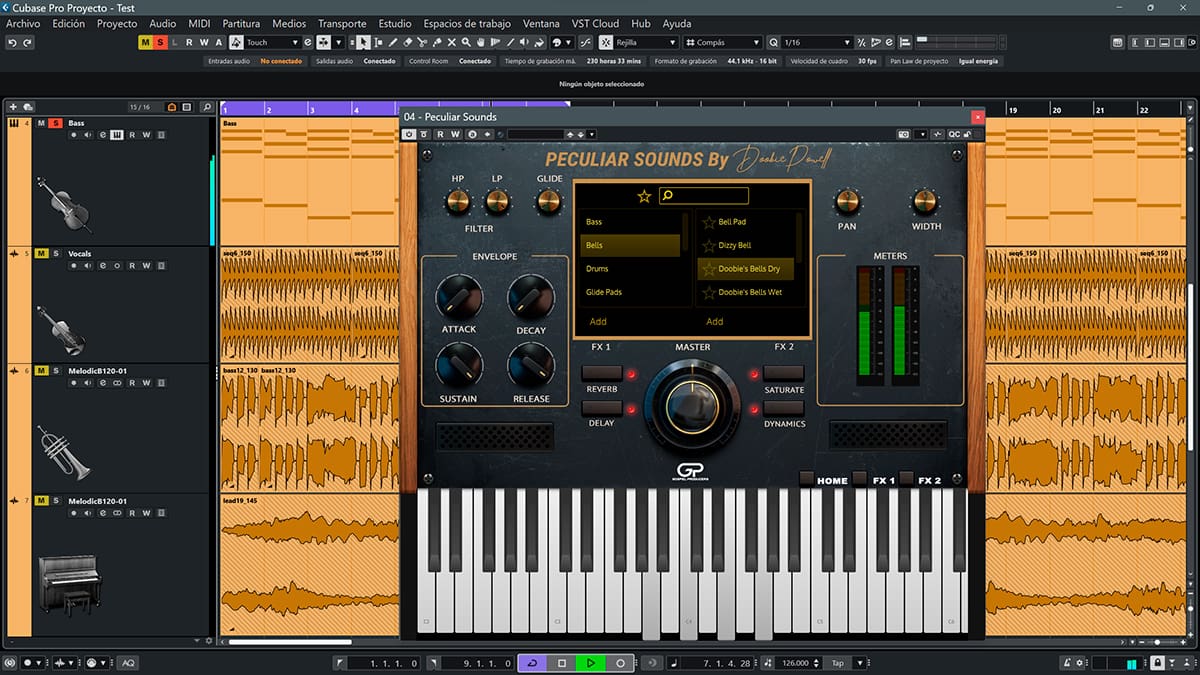Click the favorites star next to search
The height and width of the screenshot is (675, 1200).
(x=644, y=196)
